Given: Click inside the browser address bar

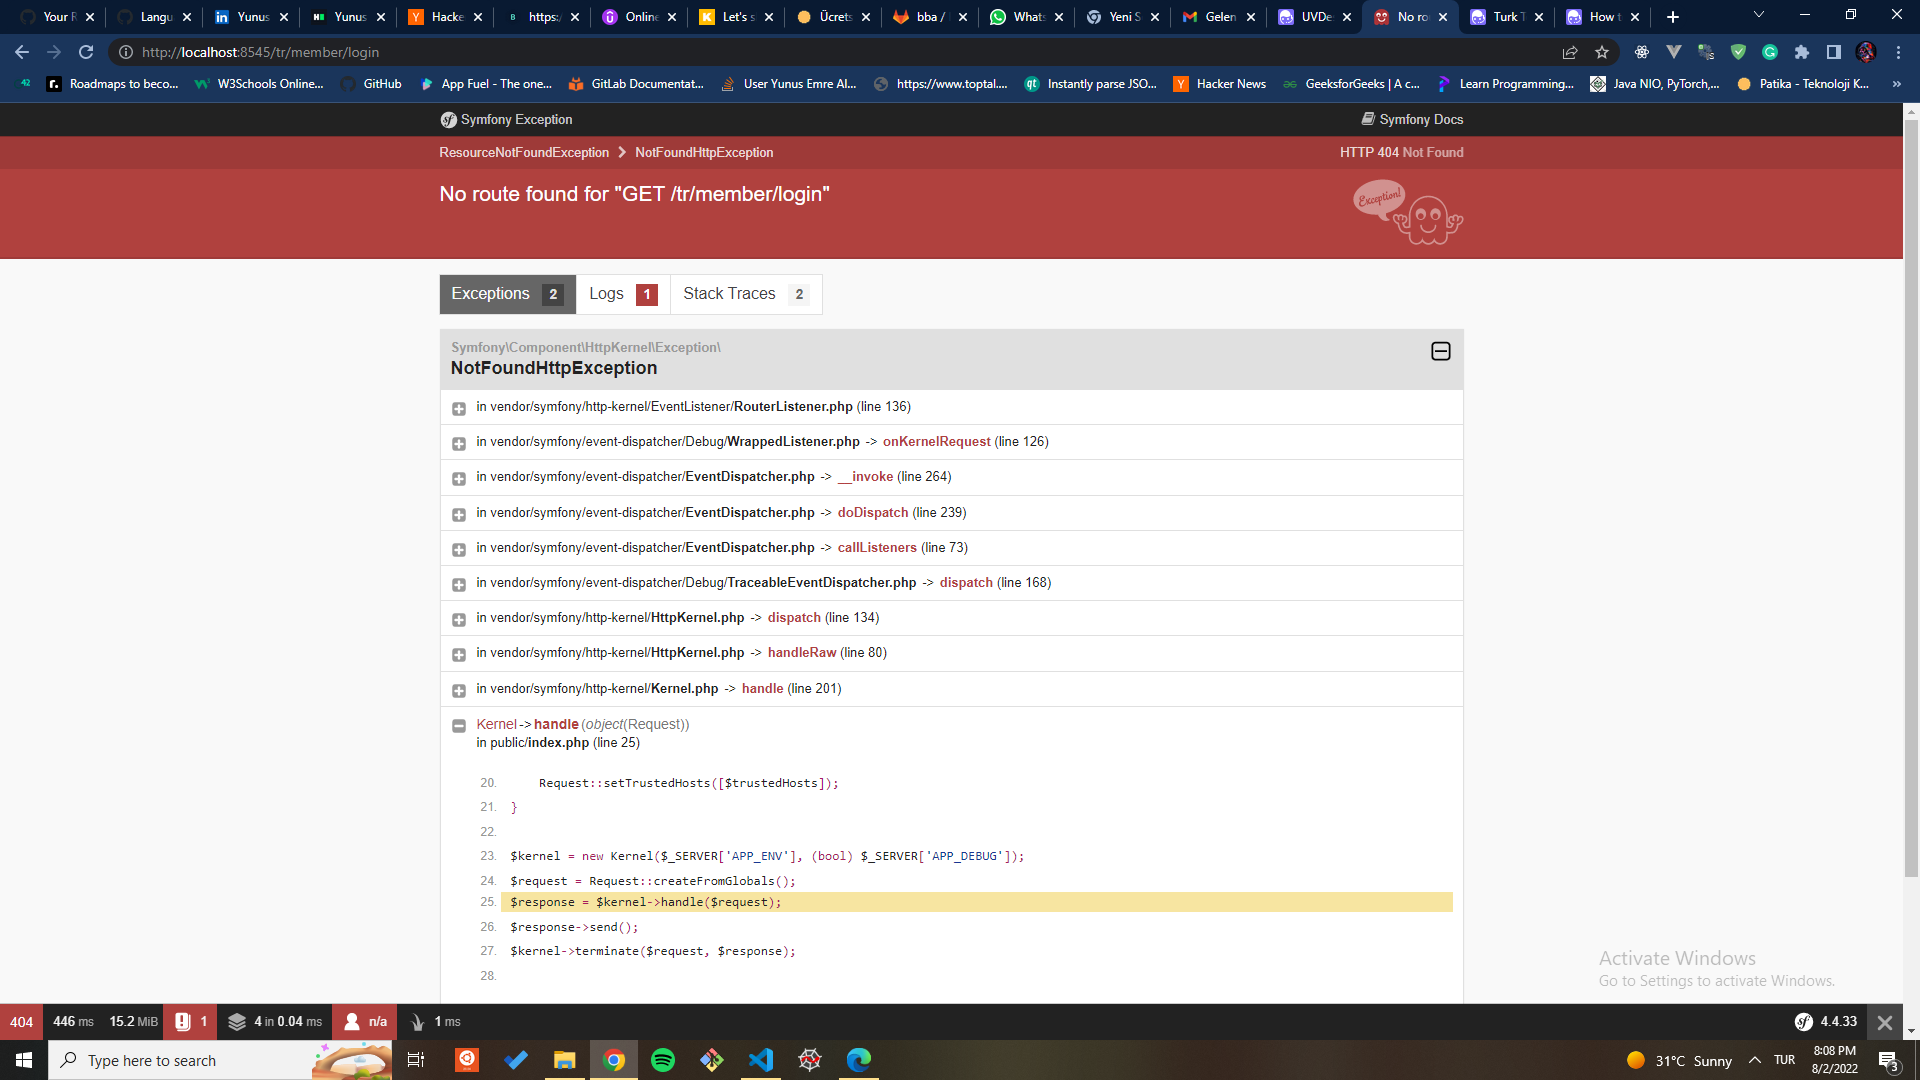Looking at the screenshot, I should [400, 52].
